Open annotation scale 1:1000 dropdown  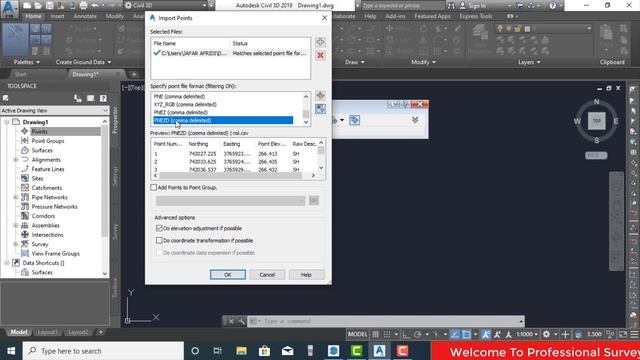(527, 334)
